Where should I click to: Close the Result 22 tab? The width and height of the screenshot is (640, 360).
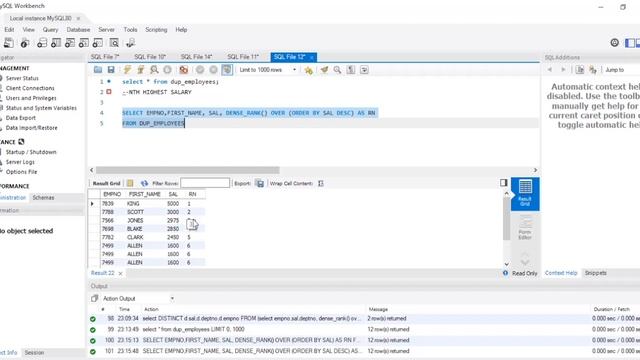pyautogui.click(x=120, y=273)
